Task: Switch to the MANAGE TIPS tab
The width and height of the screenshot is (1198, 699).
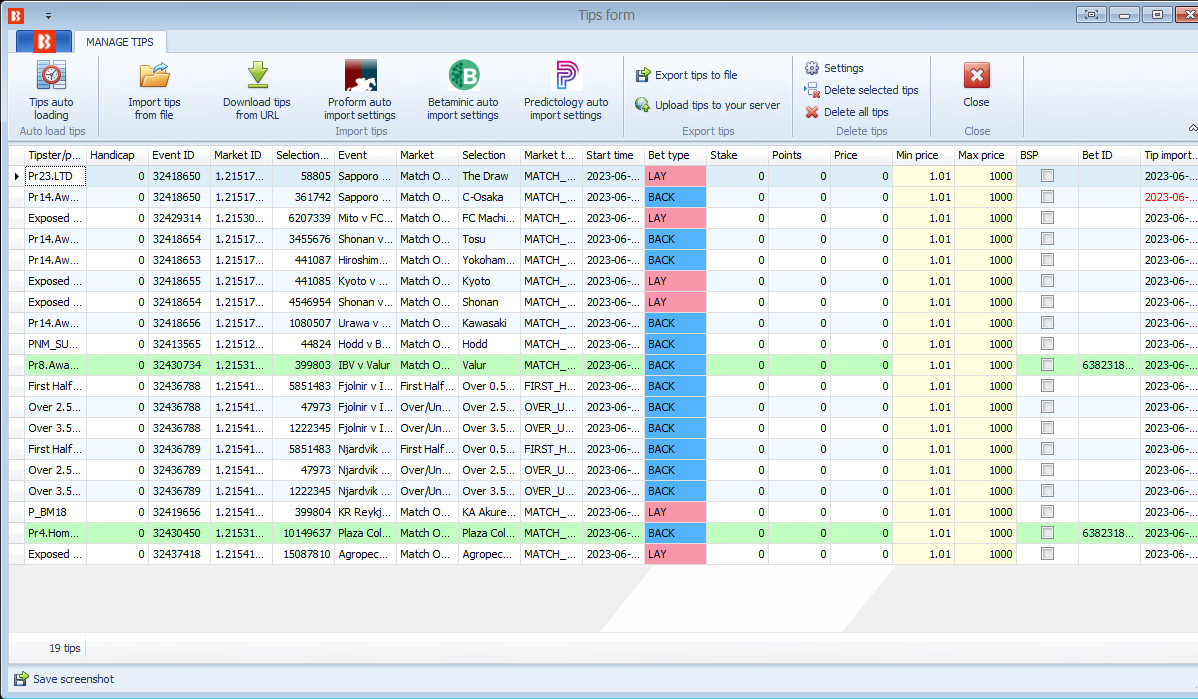Action: (x=120, y=42)
